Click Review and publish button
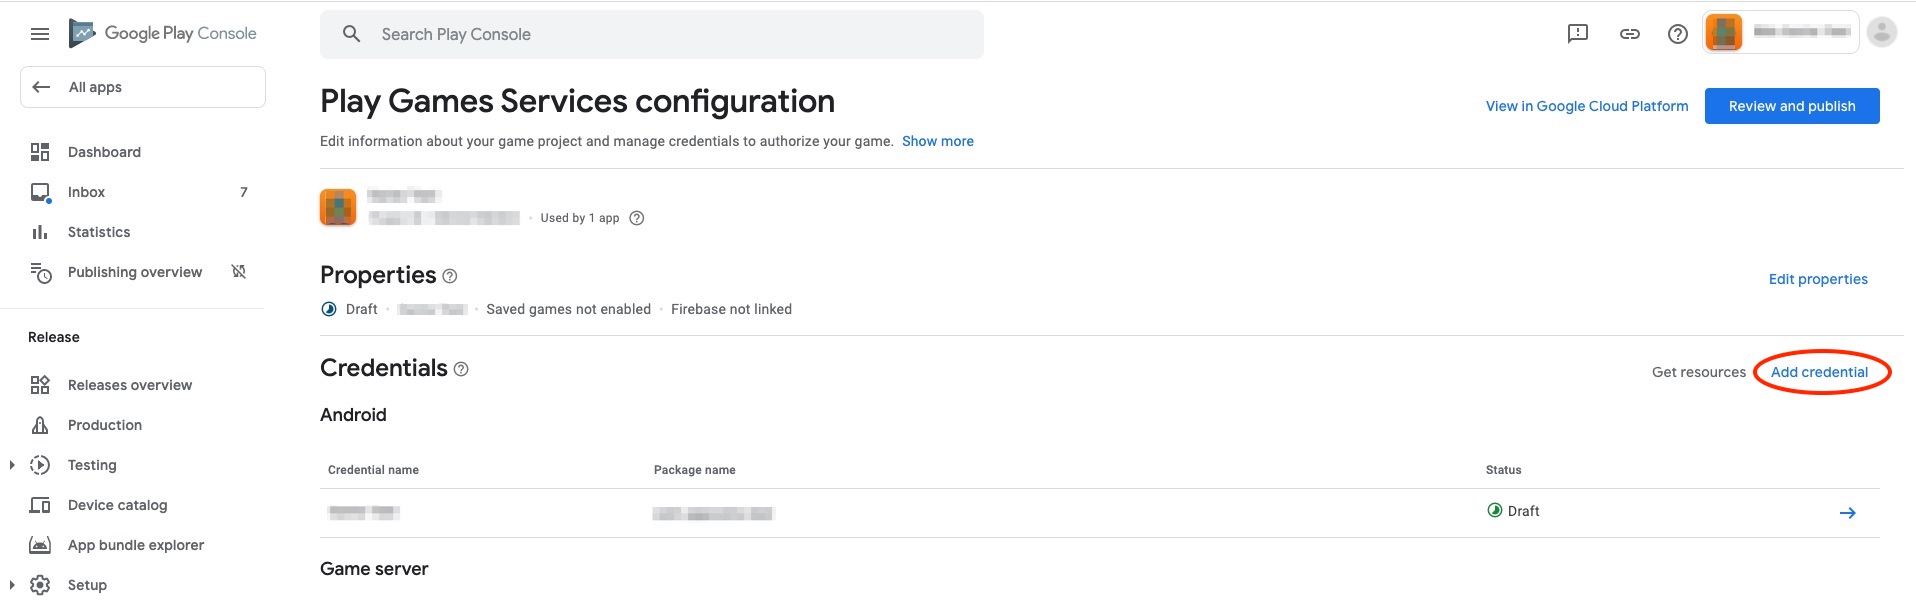 point(1792,106)
